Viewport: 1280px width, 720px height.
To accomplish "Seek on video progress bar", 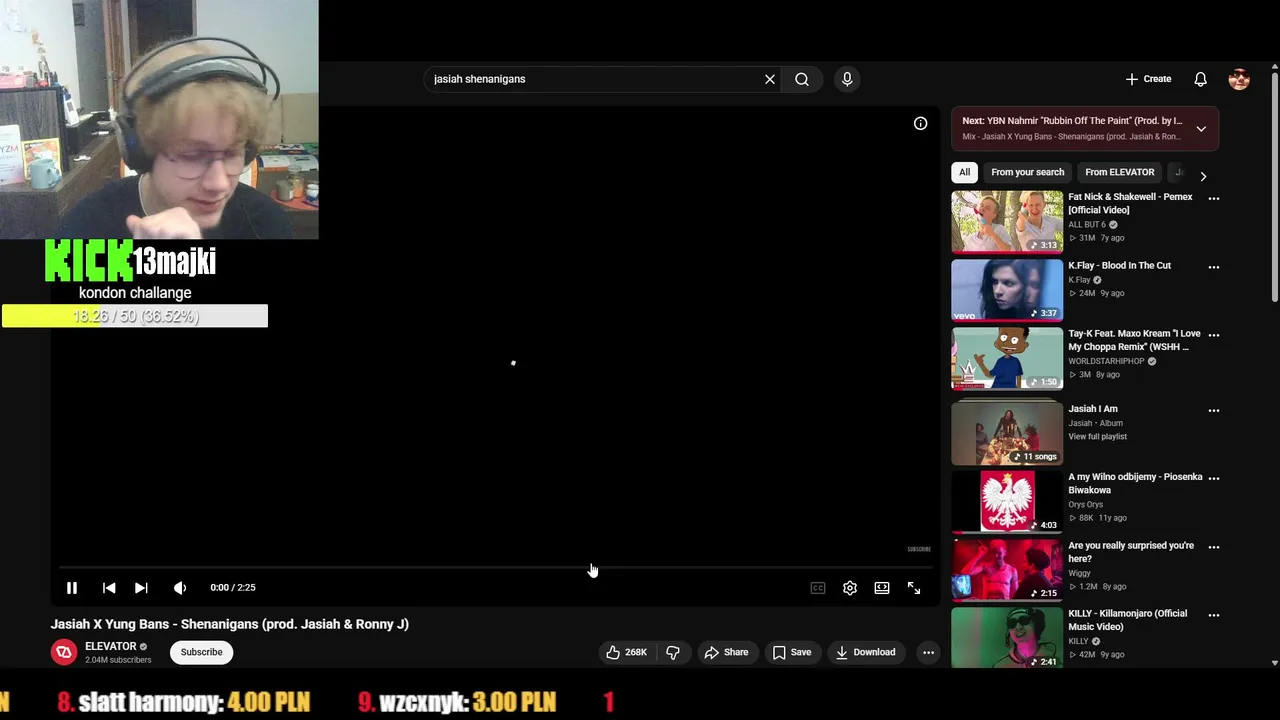I will [495, 568].
